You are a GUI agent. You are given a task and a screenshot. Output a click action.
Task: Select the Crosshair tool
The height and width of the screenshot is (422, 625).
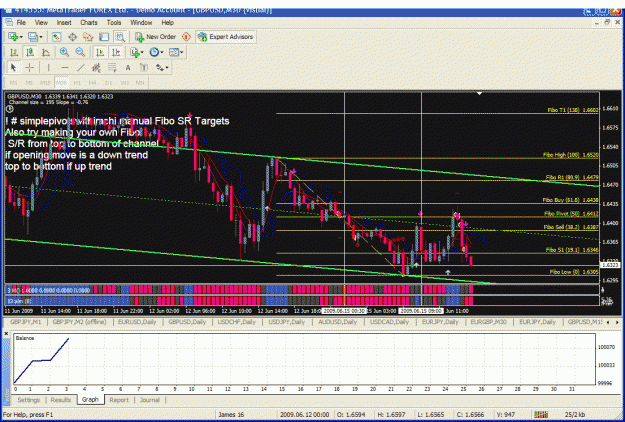(29, 68)
